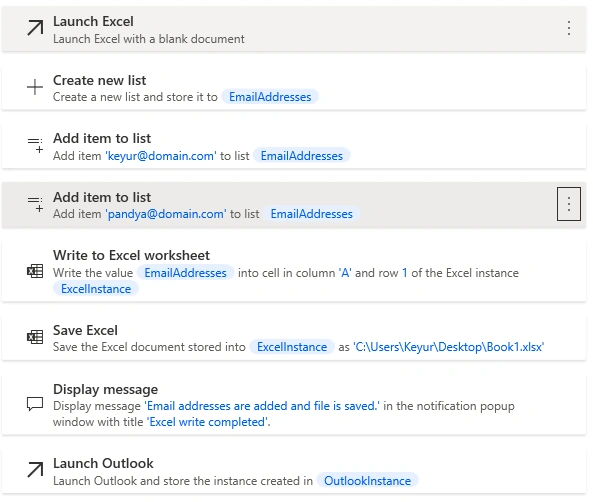Click the Save Excel spreadsheet icon
Image resolution: width=593 pixels, height=502 pixels.
[35, 337]
